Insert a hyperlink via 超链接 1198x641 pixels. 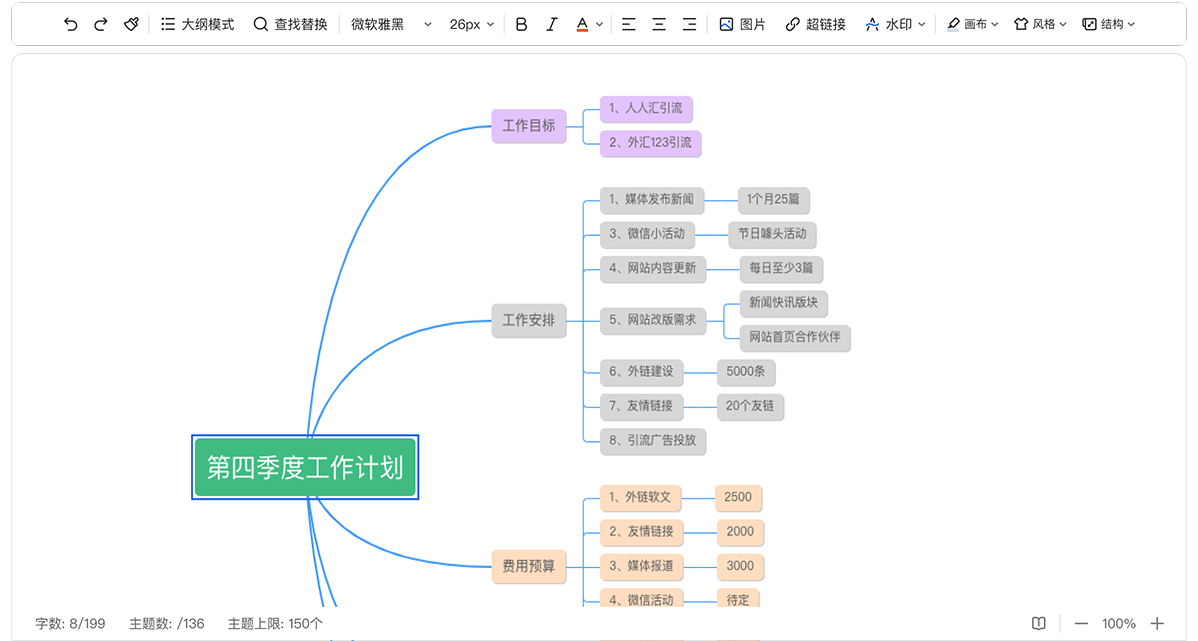click(x=815, y=24)
